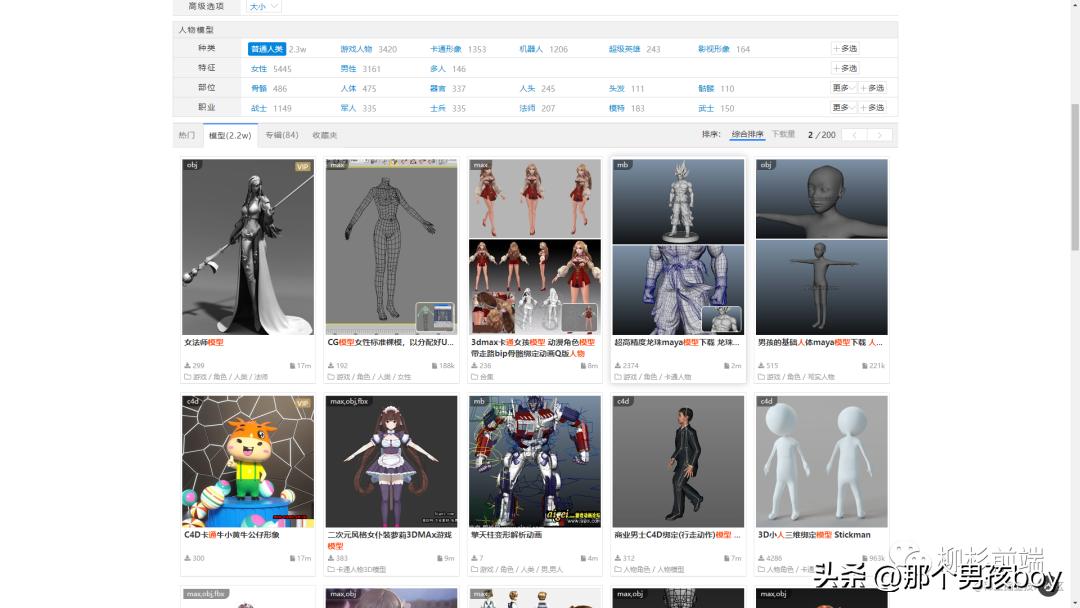Enable the 战士 occupation filter

(258, 107)
